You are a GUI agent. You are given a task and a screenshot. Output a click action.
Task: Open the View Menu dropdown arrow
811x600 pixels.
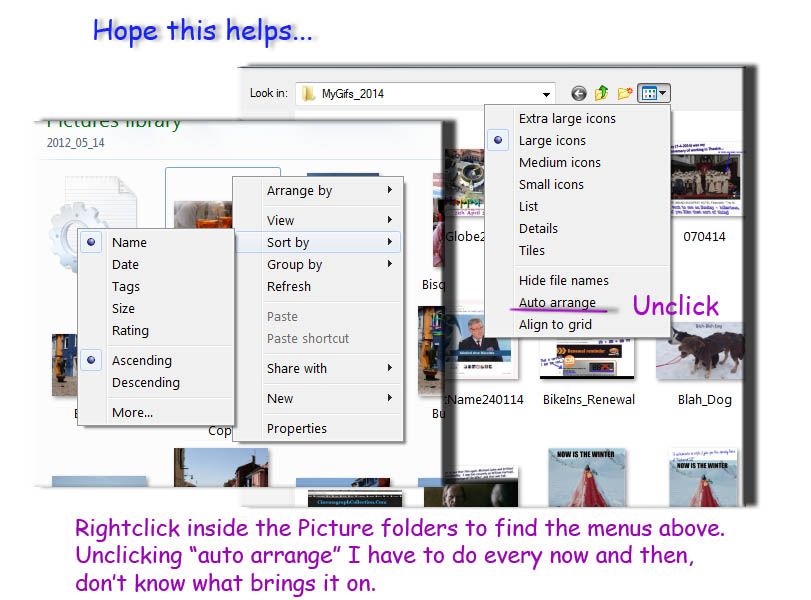point(663,94)
